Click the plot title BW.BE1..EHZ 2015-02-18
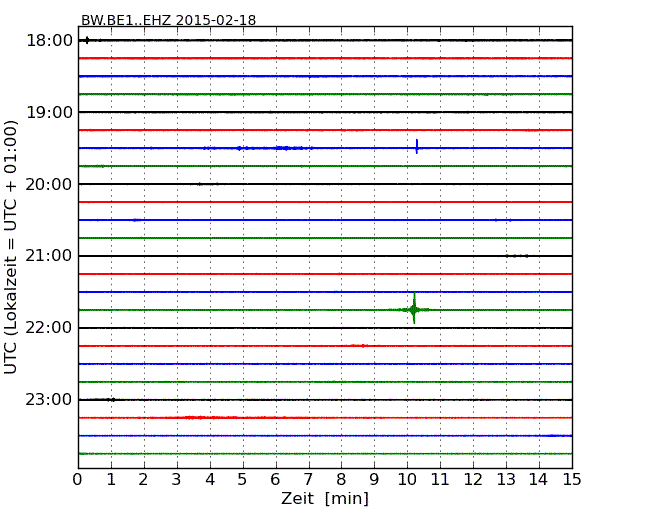The height and width of the screenshot is (520, 650). pyautogui.click(x=168, y=20)
